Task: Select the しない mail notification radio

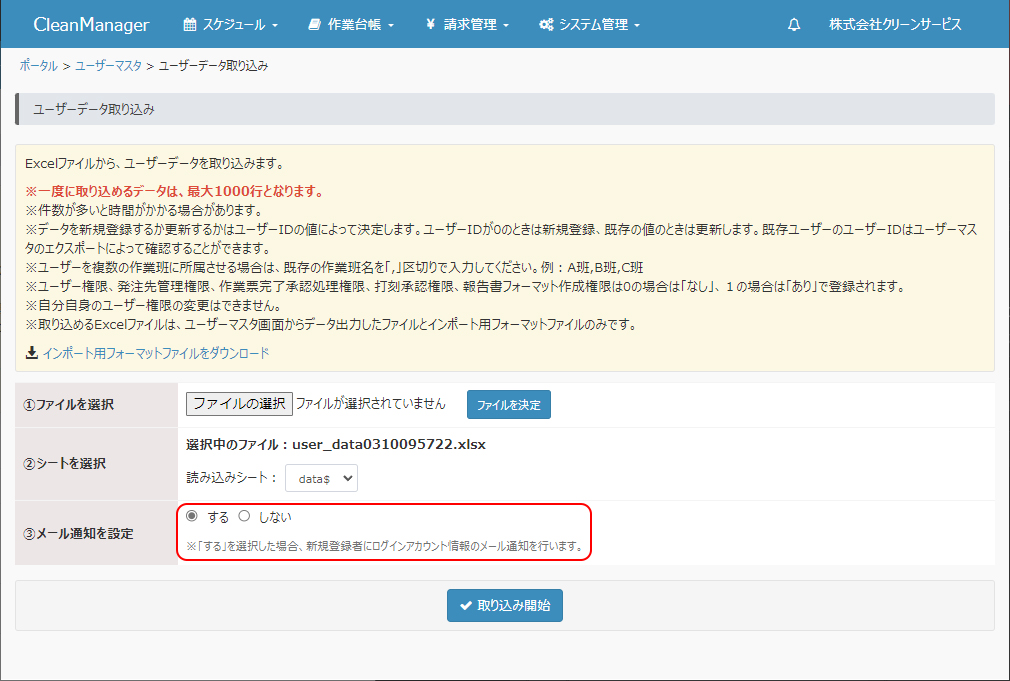Action: coord(244,516)
